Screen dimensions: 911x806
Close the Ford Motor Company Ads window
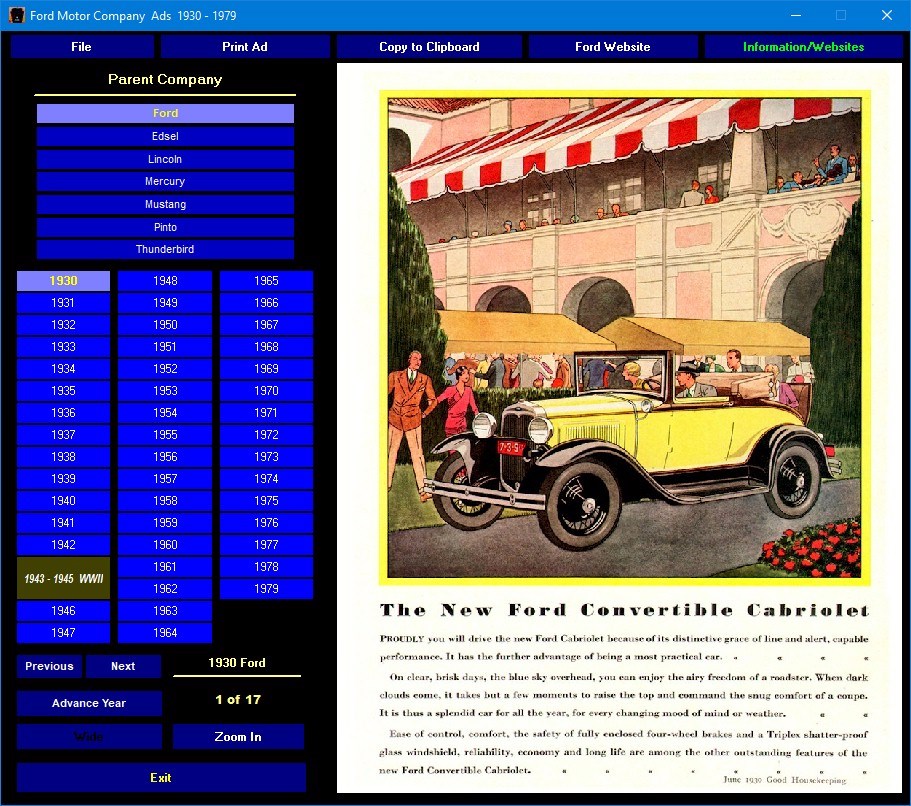[887, 15]
